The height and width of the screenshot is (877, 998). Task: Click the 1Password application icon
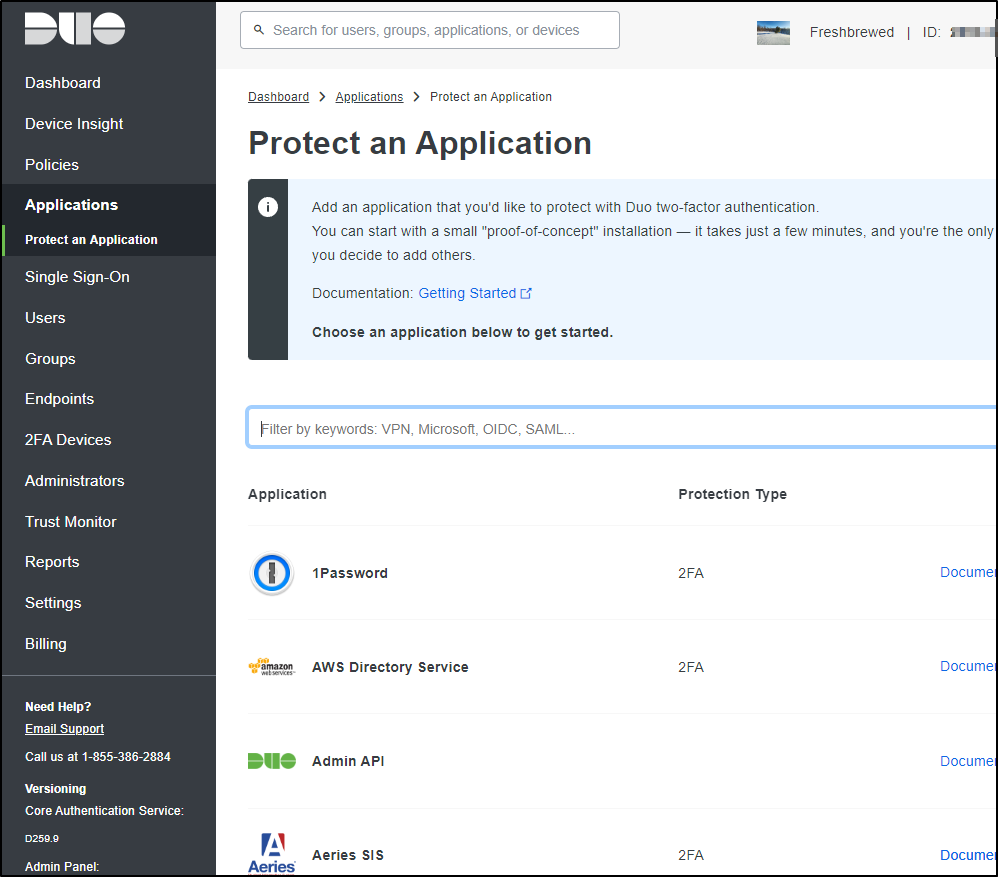tap(272, 573)
